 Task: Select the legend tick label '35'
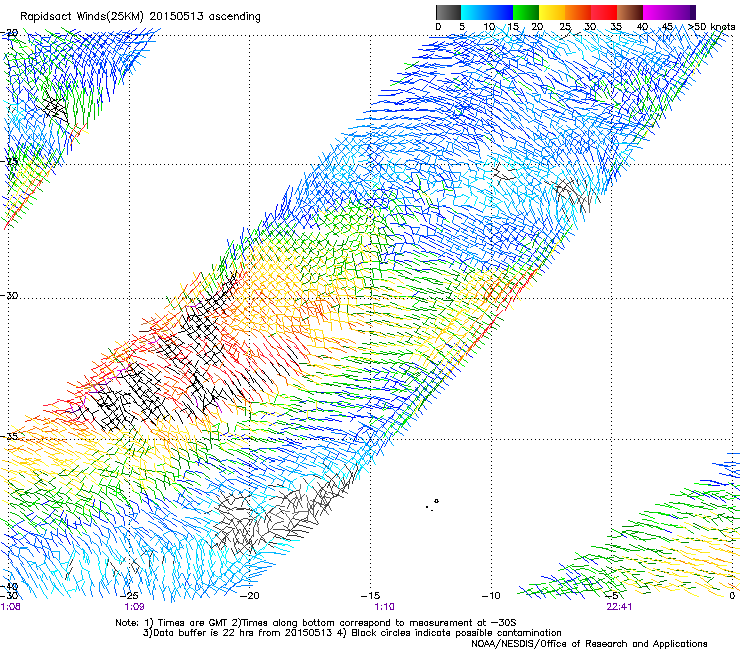(616, 27)
